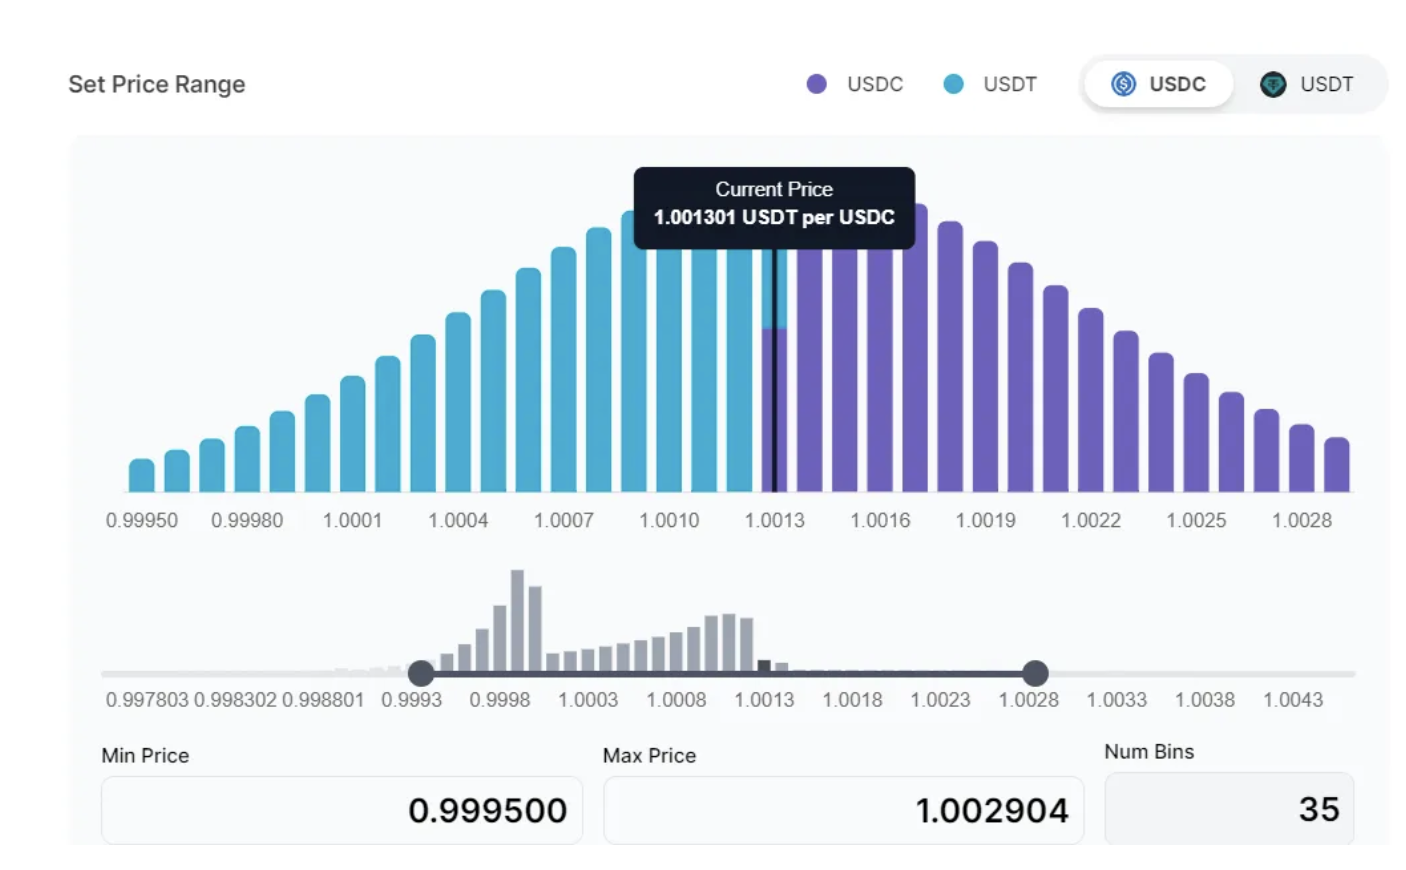Click the "Num Bins" label

point(1149,751)
